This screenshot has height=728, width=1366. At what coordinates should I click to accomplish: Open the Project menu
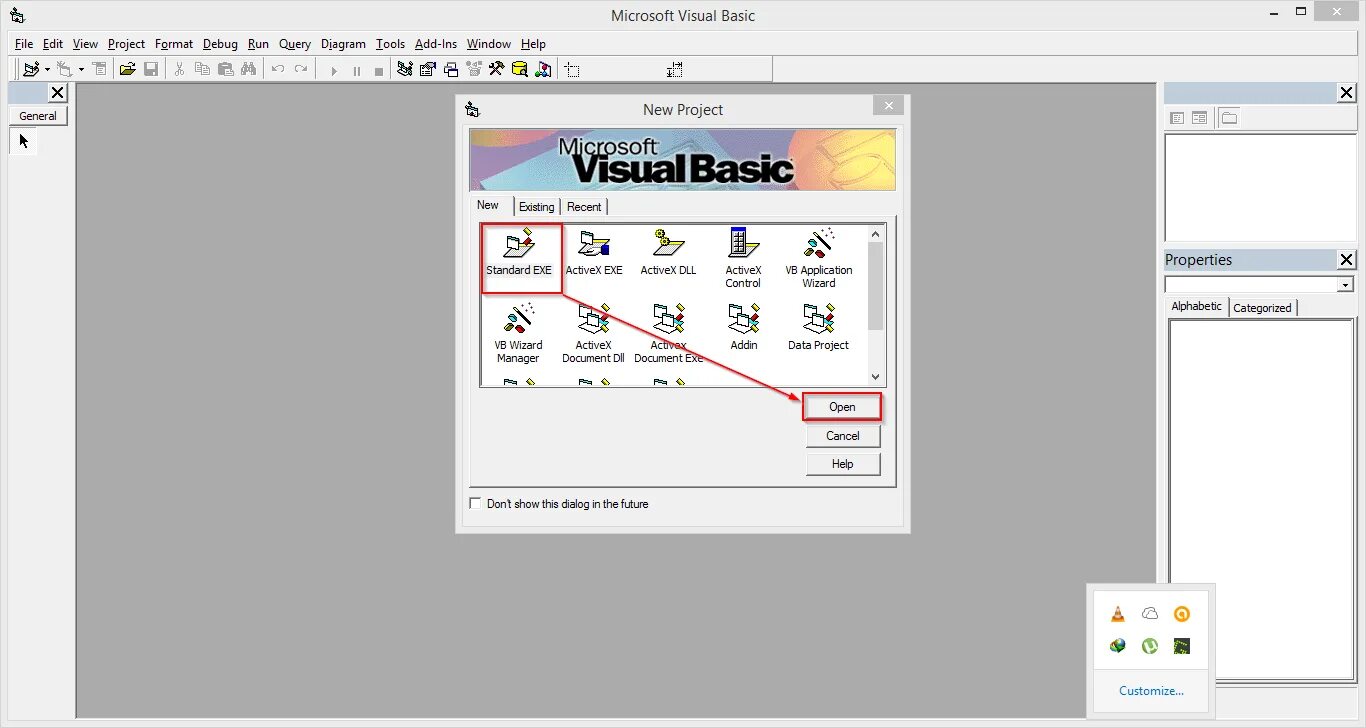coord(126,44)
